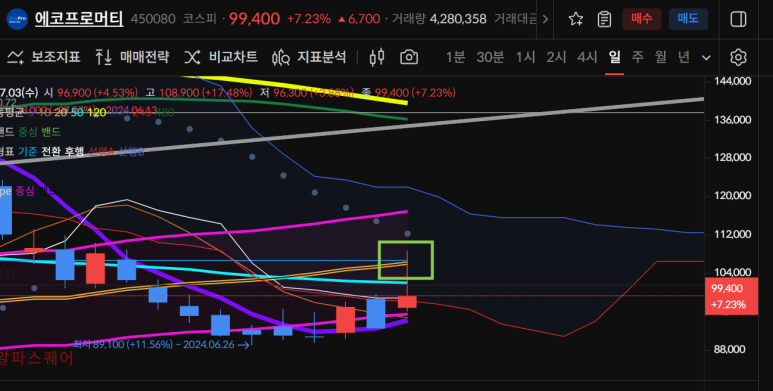This screenshot has height=391, width=773.
Task: Toggle the side panel layout icon
Action: pos(738,19)
